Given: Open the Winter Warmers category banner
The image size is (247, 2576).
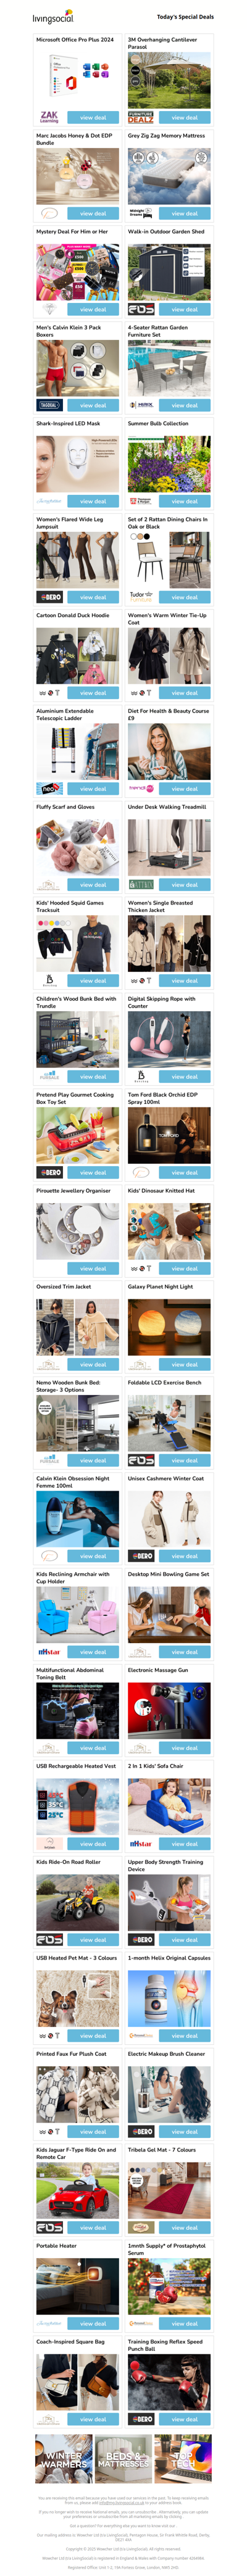Looking at the screenshot, I should [64, 2460].
